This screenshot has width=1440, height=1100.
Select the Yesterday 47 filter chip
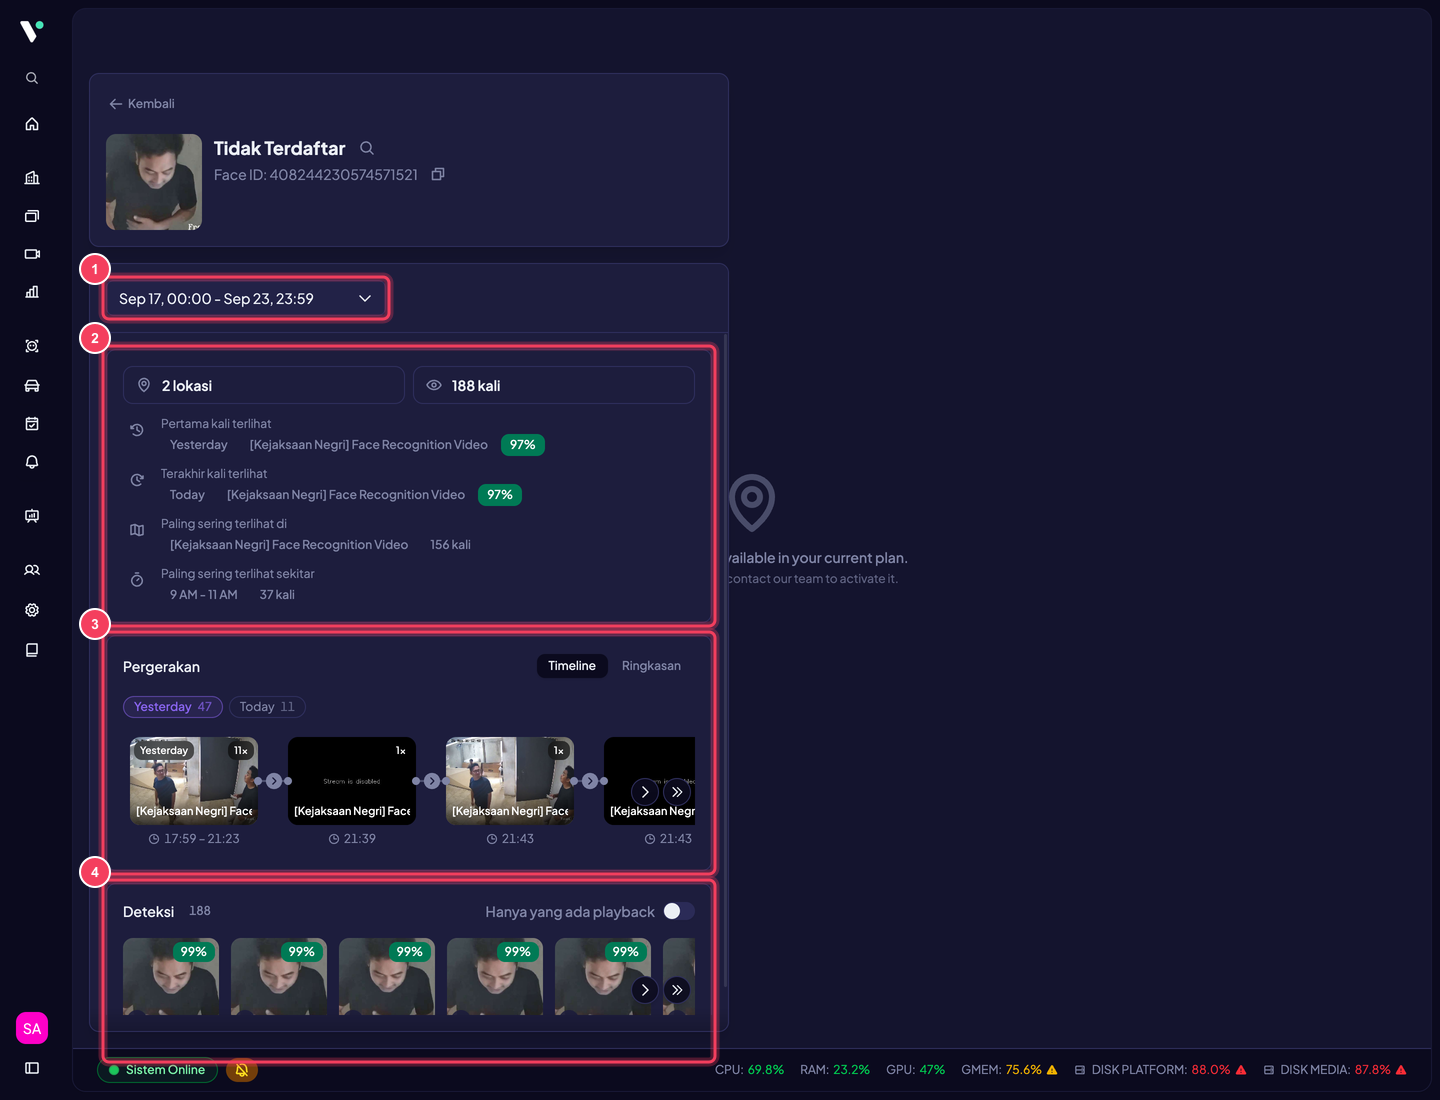(173, 707)
